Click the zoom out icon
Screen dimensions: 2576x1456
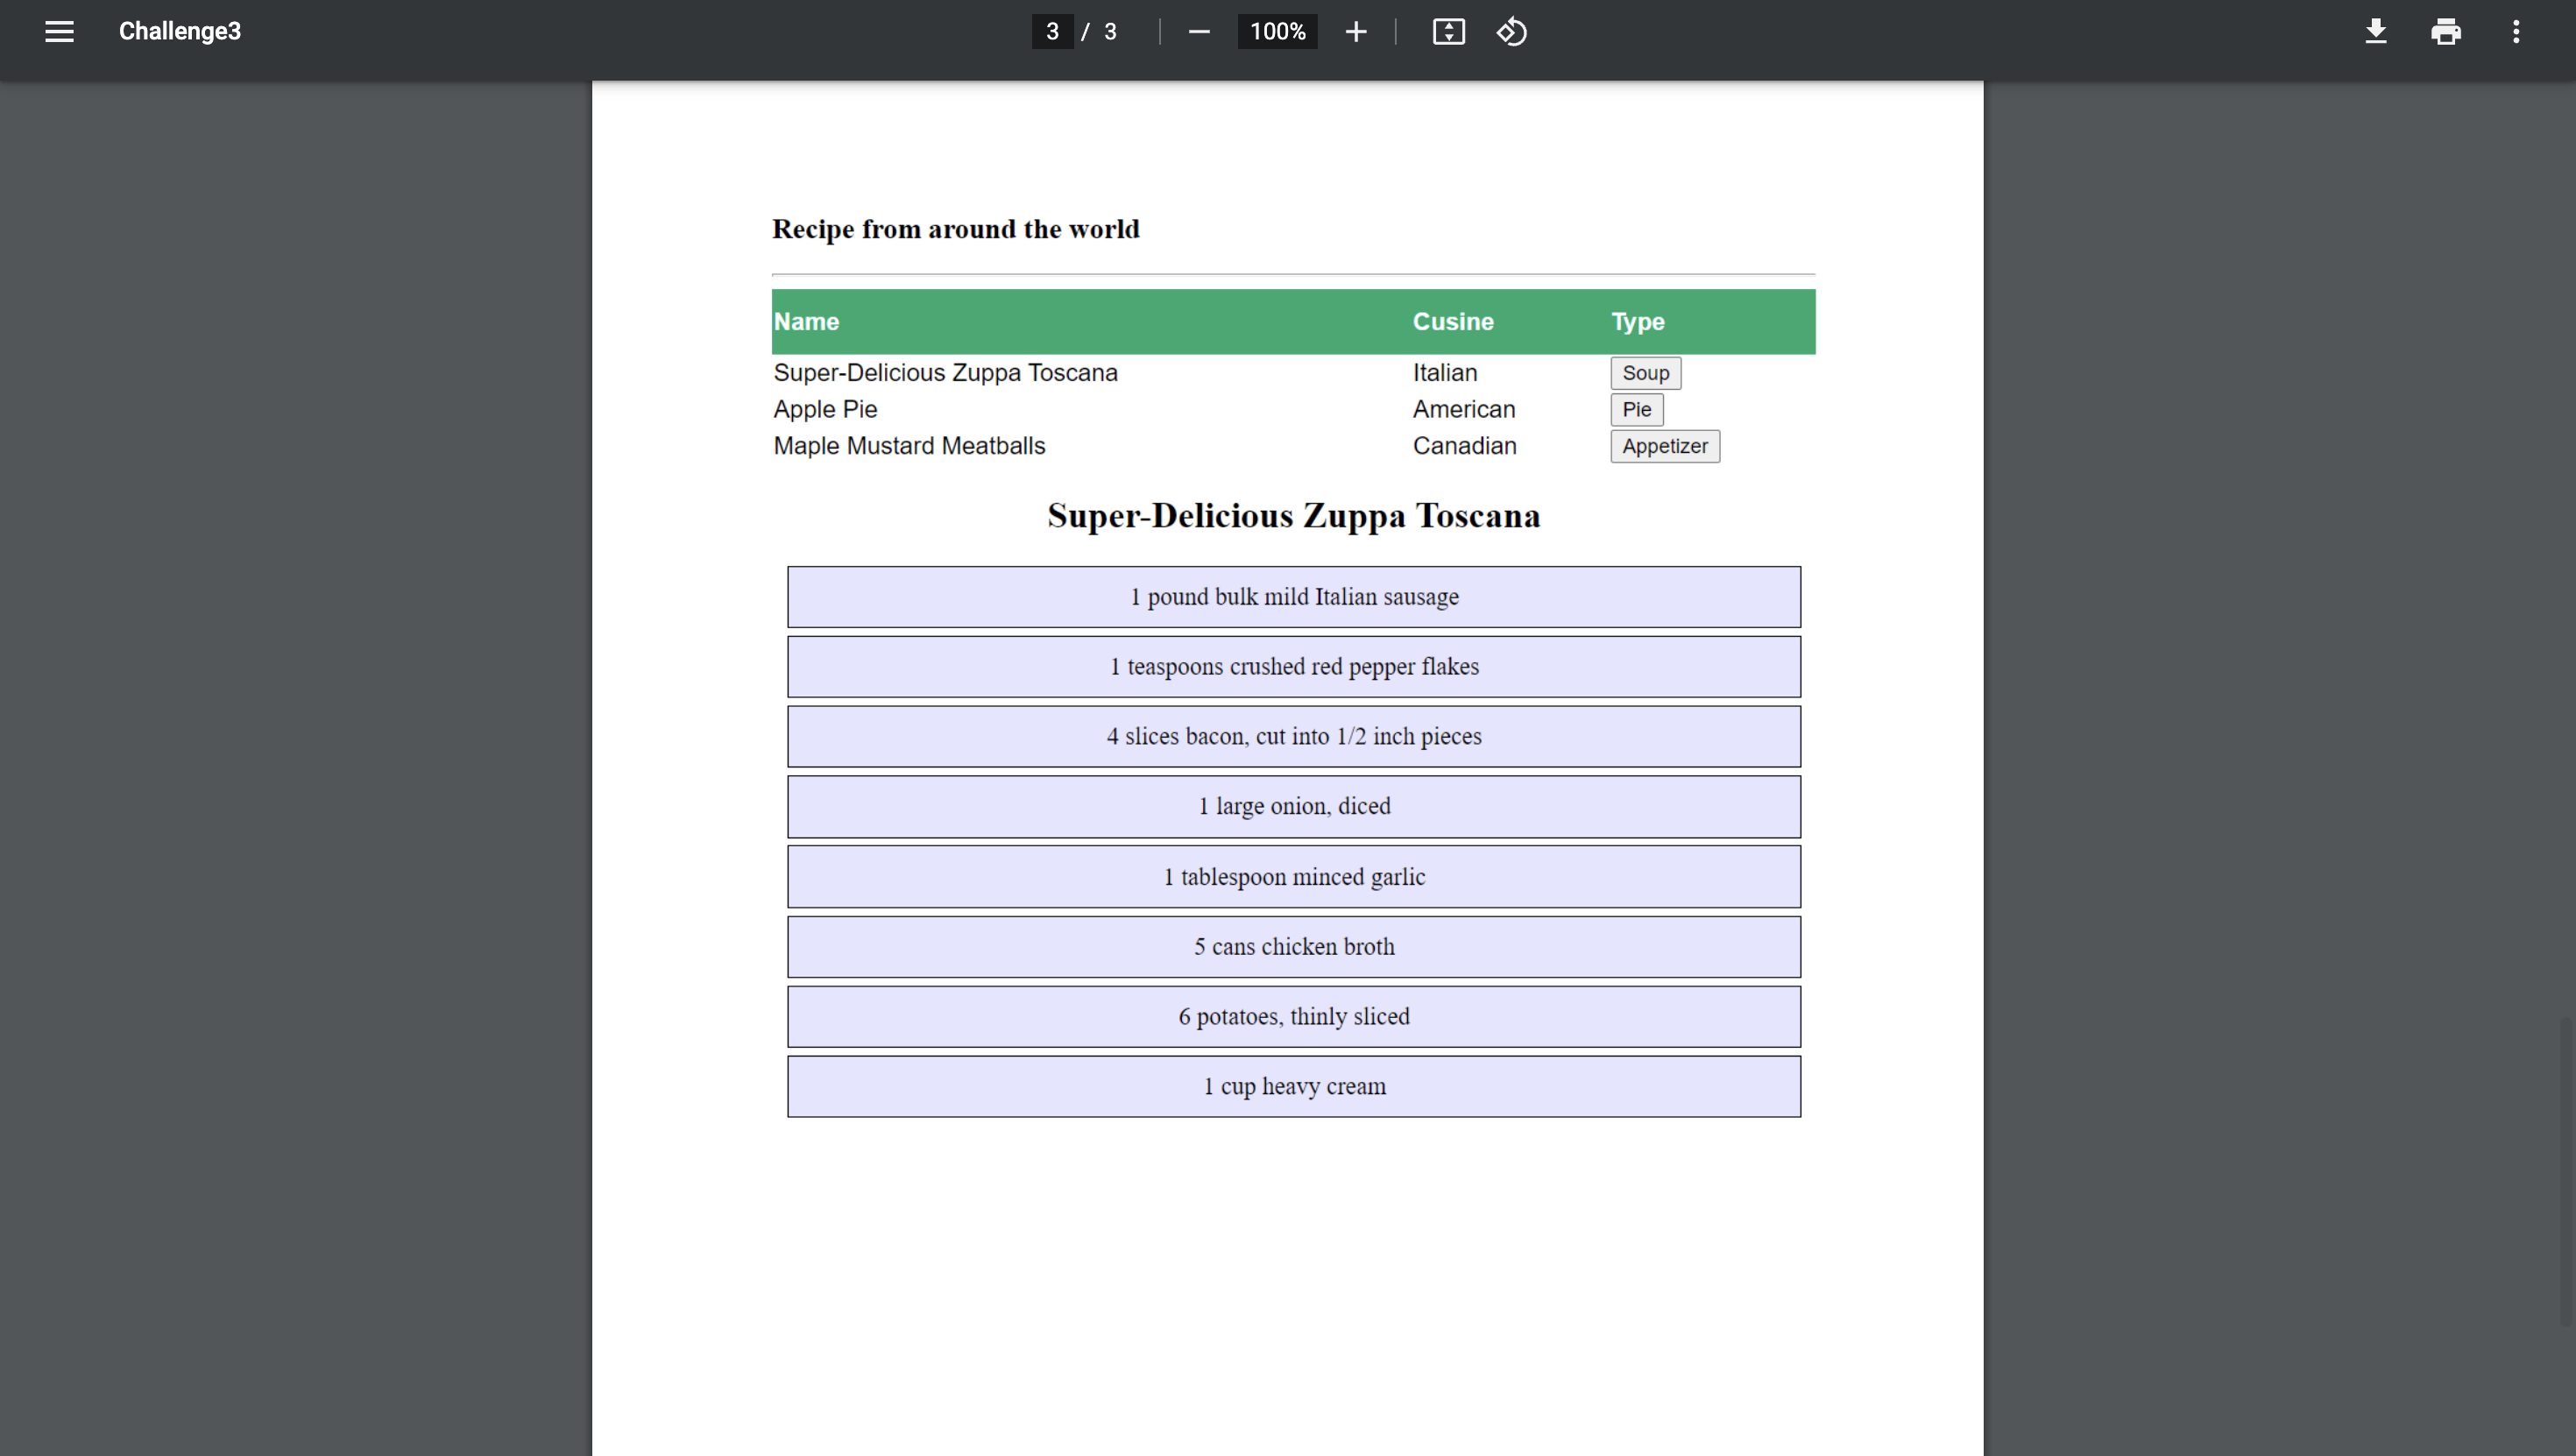(x=1196, y=32)
